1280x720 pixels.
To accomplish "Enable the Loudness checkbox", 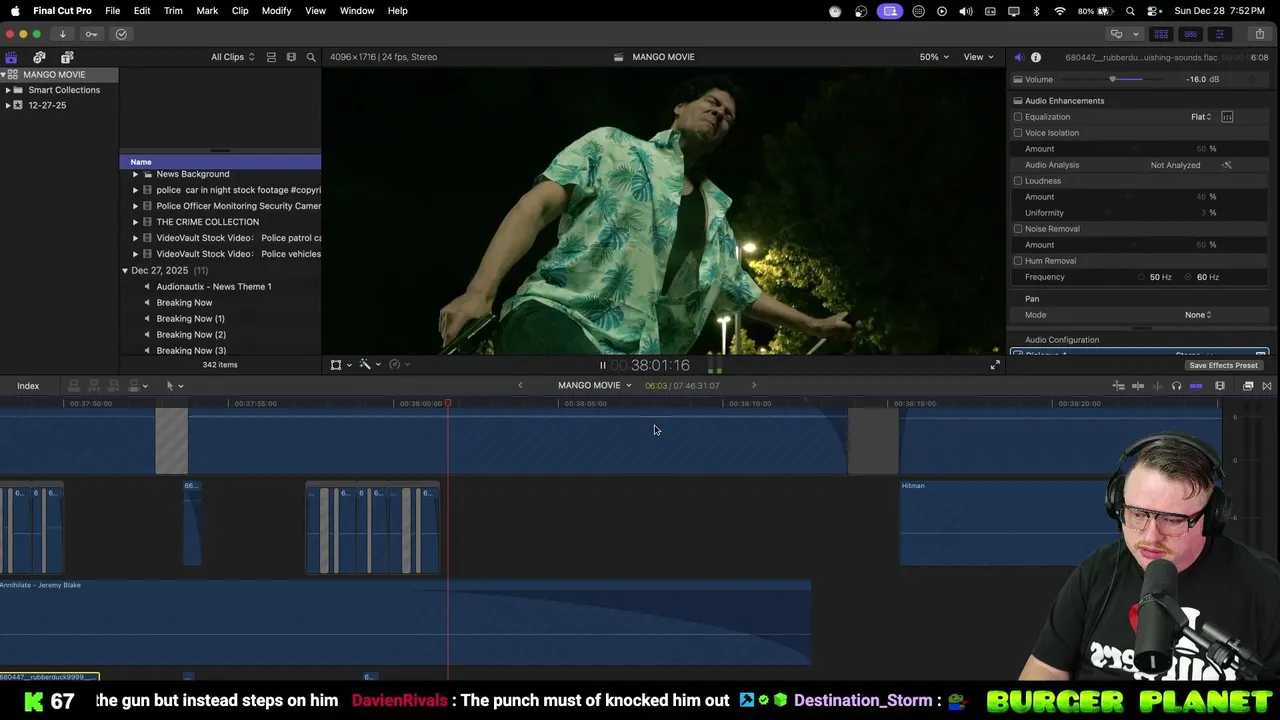I will (x=1018, y=181).
